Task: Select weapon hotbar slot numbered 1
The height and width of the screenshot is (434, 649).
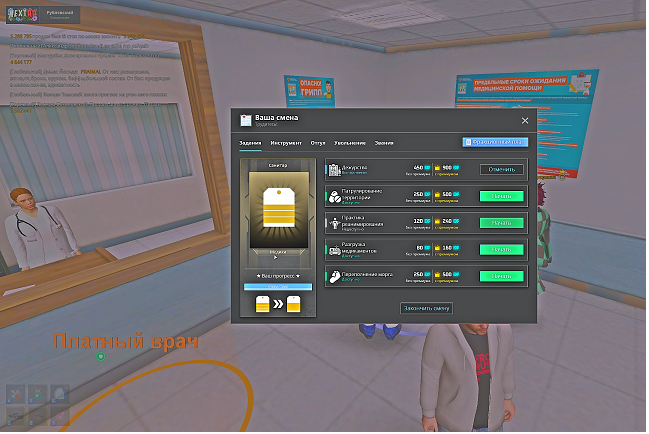Action: [16, 417]
